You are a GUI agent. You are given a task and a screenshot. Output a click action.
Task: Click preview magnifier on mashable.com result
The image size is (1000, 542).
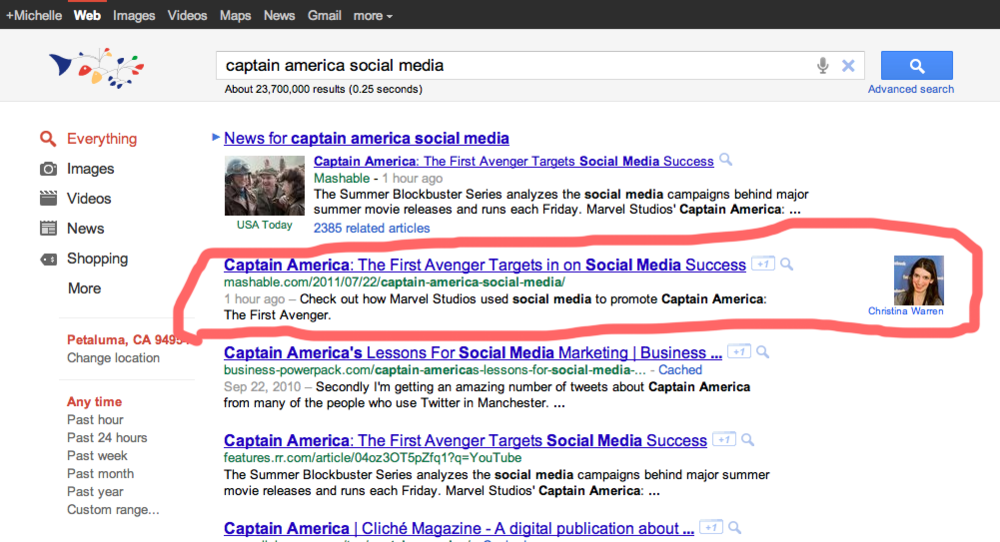pos(787,264)
